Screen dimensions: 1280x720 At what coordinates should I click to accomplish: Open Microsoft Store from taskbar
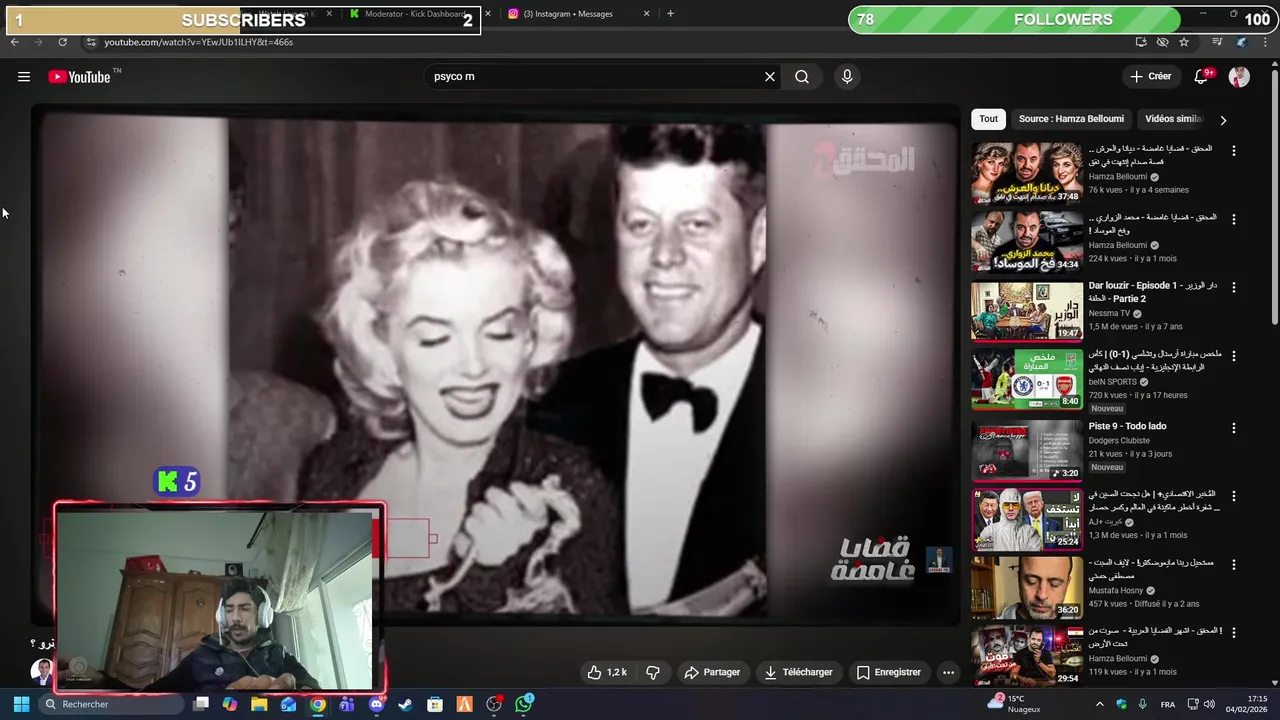[435, 704]
